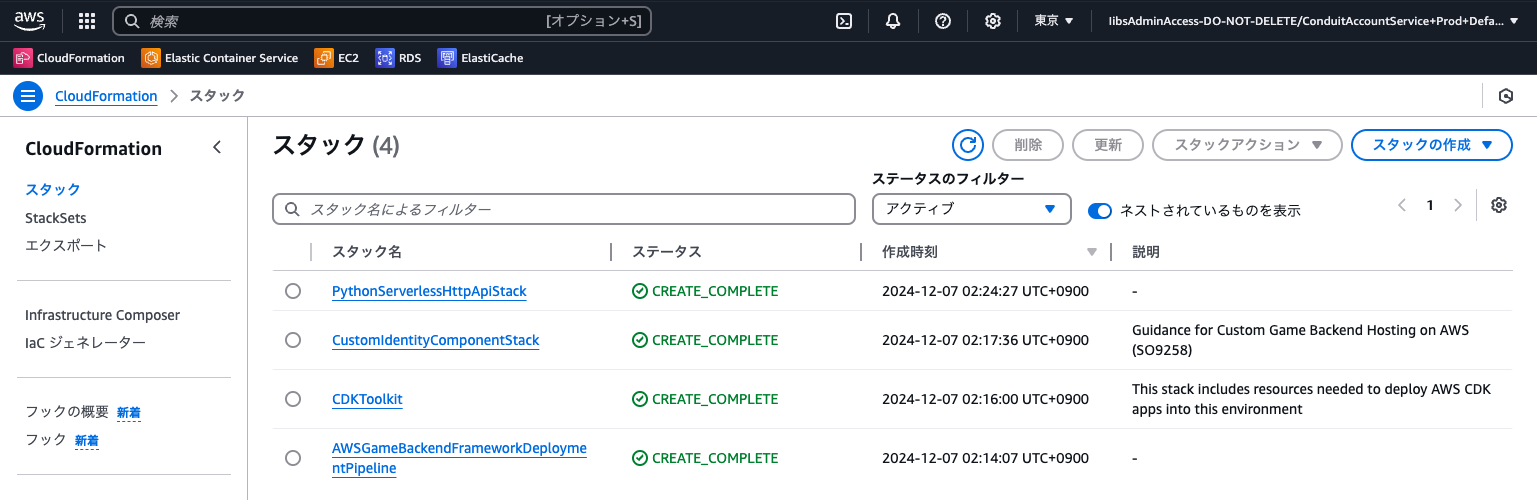Focus the AWS console search box
Screen dimensions: 1537x500
coord(382,21)
